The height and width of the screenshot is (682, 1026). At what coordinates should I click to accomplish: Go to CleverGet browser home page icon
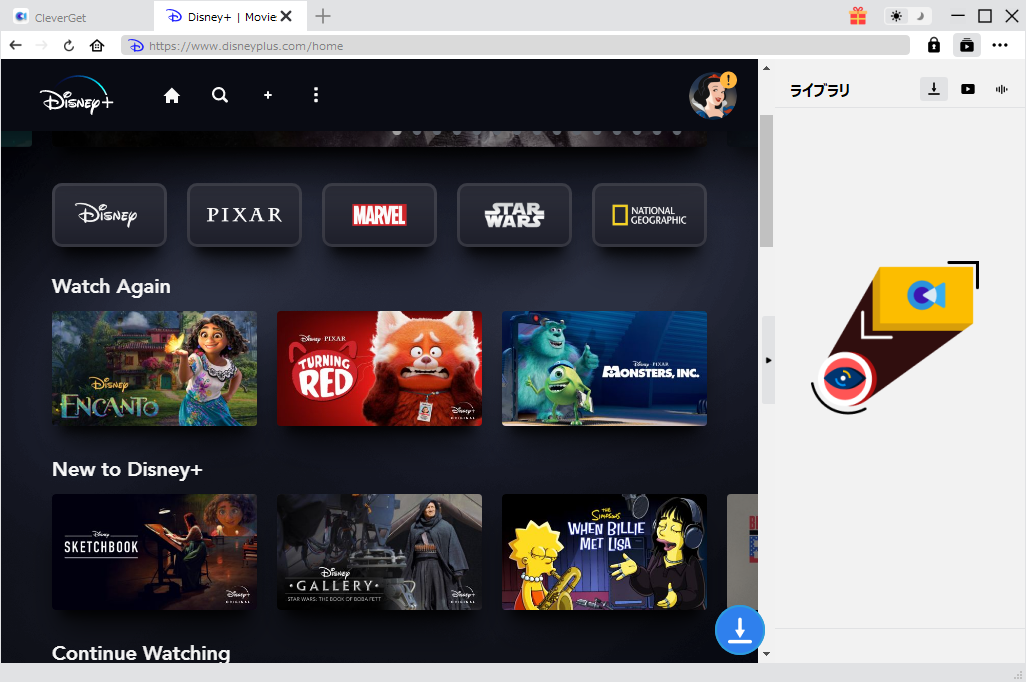pyautogui.click(x=97, y=45)
